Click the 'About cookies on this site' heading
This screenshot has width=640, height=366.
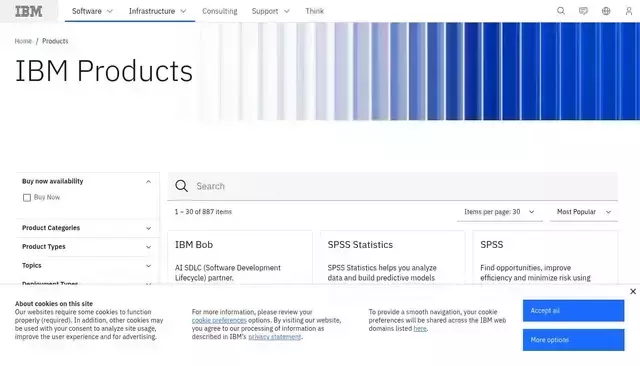(54, 304)
